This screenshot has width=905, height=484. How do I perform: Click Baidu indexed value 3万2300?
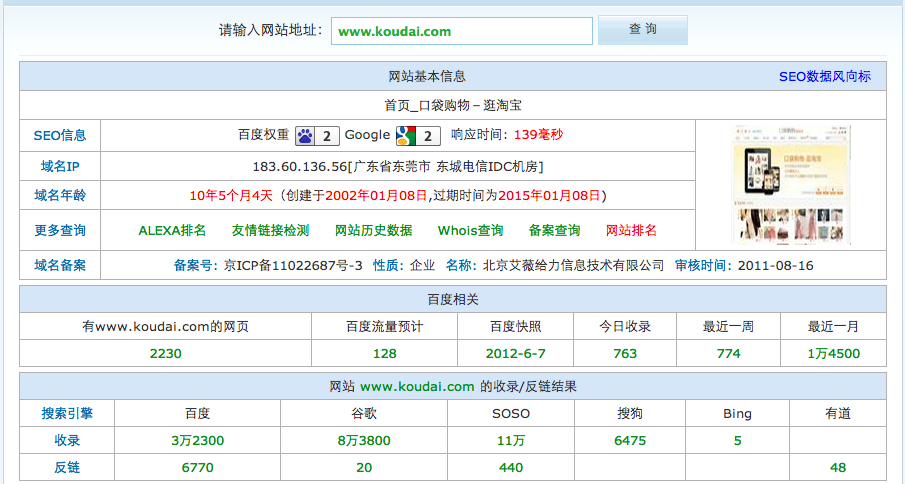pos(197,441)
